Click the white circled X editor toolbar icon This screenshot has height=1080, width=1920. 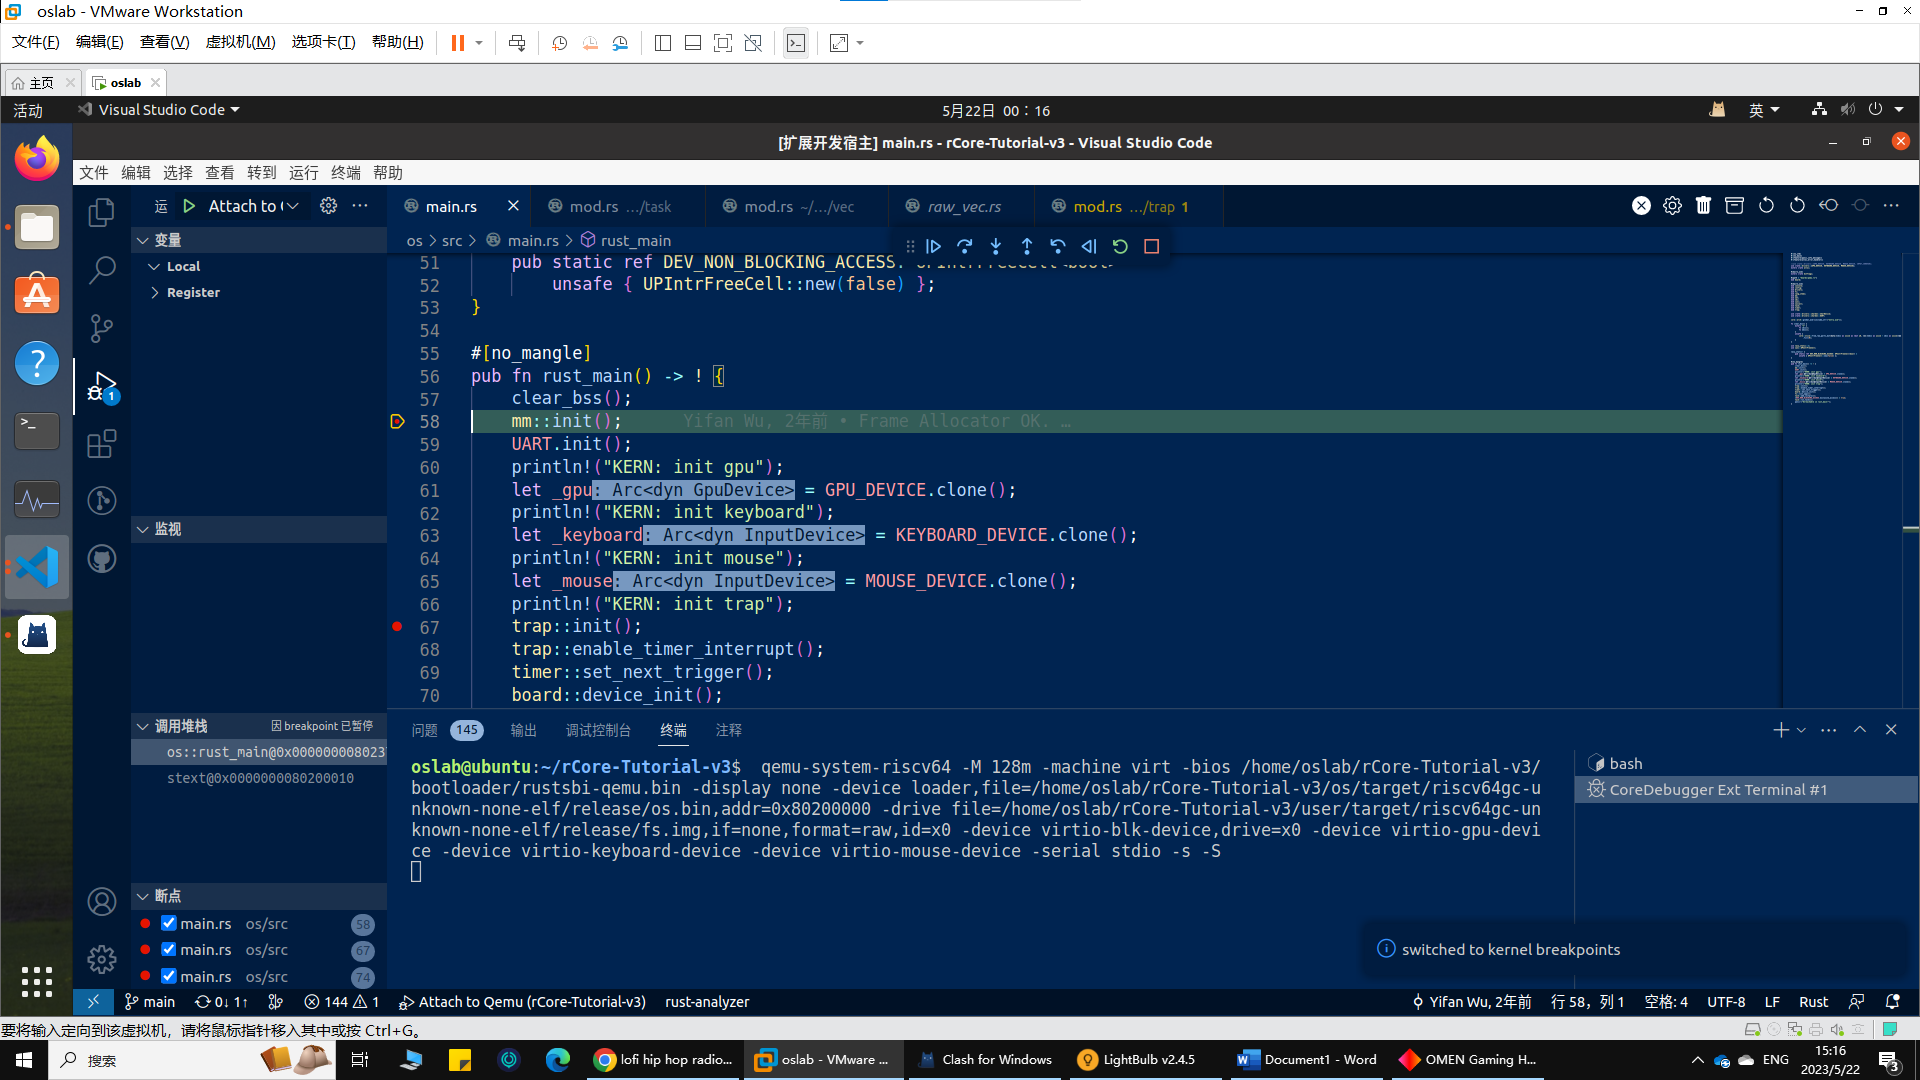pos(1641,206)
